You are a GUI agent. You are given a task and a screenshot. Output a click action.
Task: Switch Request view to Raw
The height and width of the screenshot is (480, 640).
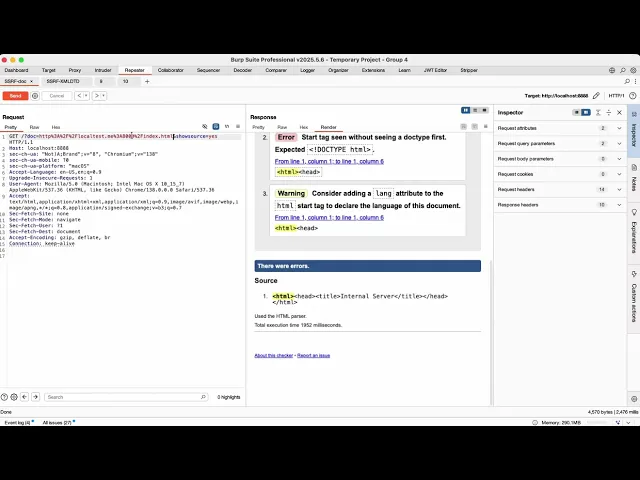34,127
